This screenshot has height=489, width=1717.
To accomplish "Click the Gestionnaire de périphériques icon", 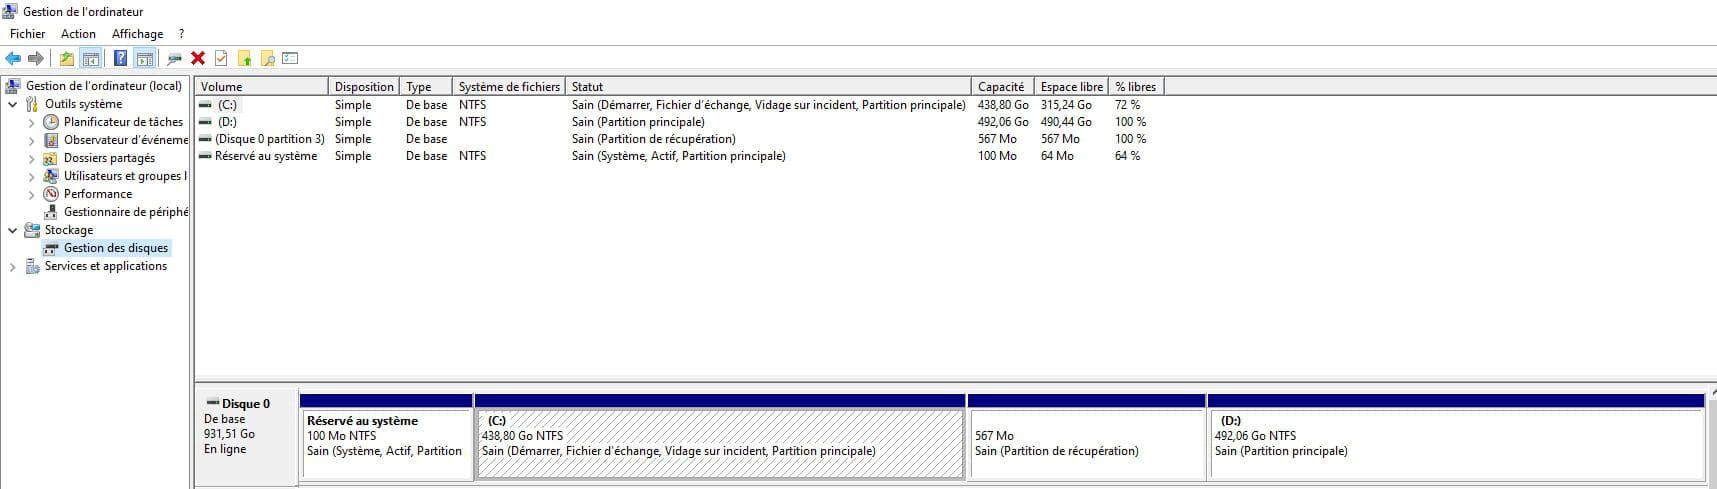I will click(x=52, y=212).
